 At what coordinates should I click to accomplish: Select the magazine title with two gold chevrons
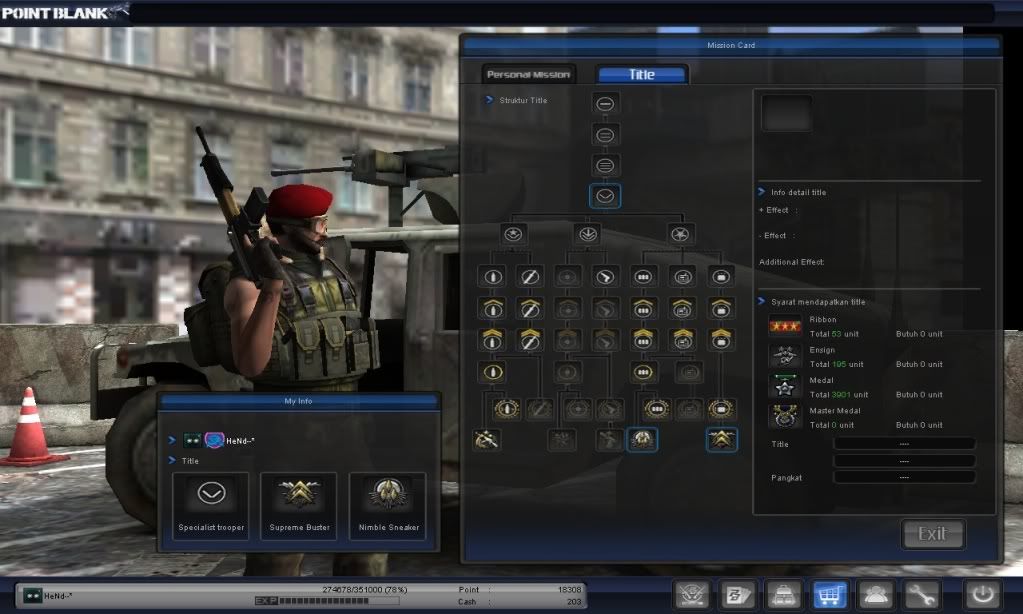coord(643,339)
